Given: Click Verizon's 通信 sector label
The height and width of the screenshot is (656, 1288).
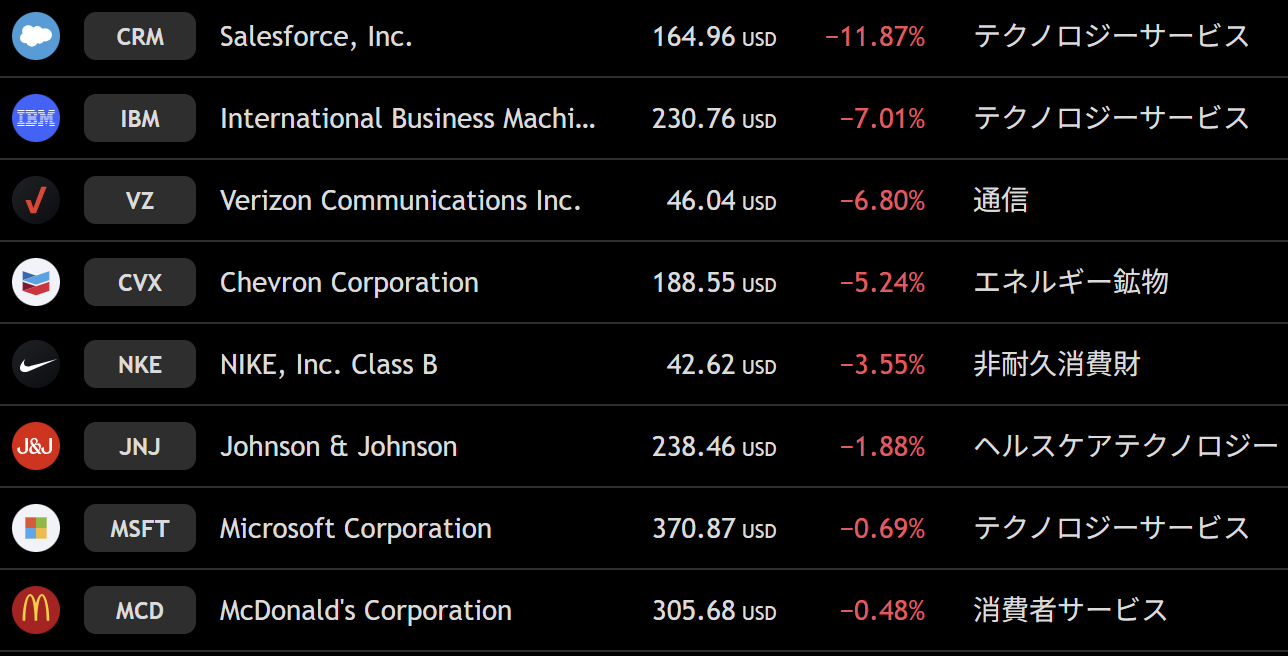Looking at the screenshot, I should 1000,201.
